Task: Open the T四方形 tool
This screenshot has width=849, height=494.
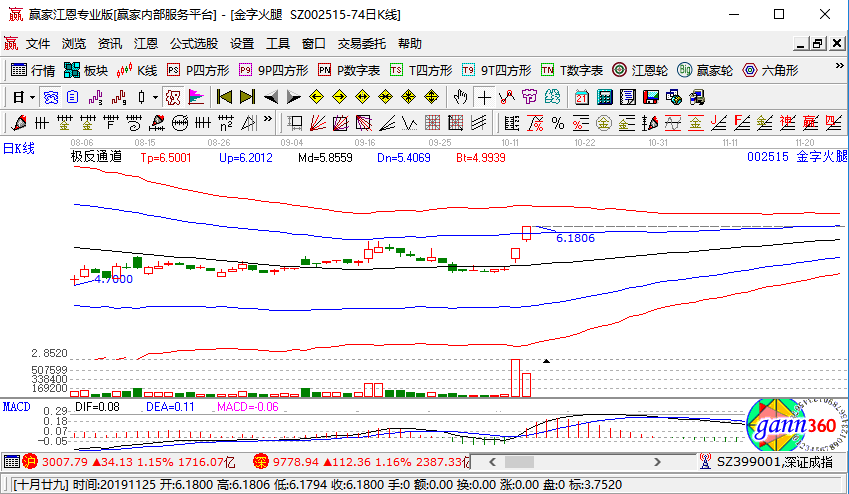Action: coord(421,70)
